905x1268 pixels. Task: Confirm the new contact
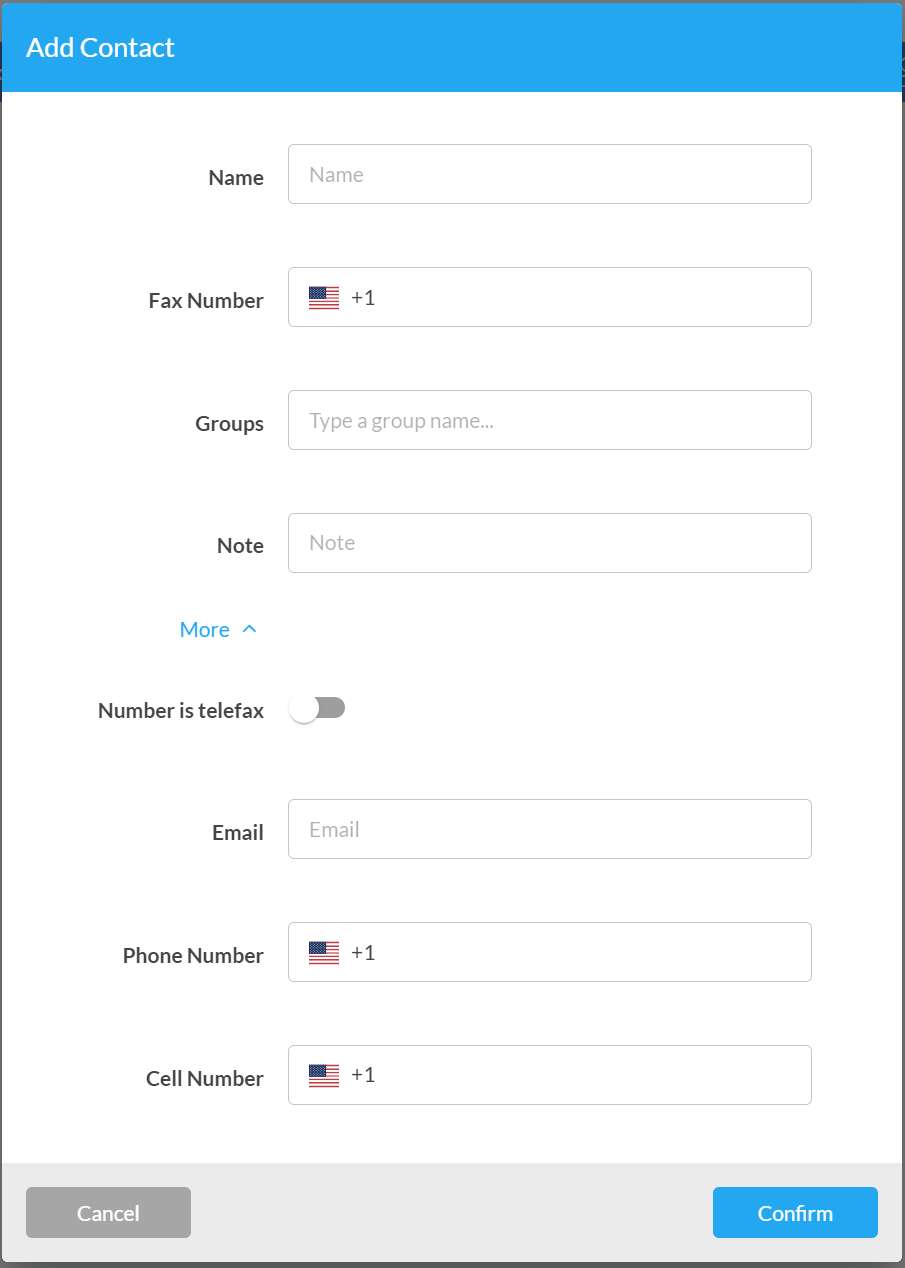795,1213
